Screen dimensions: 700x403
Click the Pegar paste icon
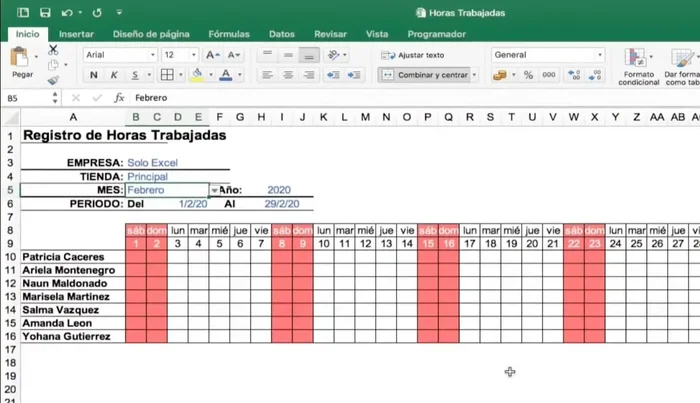19,57
